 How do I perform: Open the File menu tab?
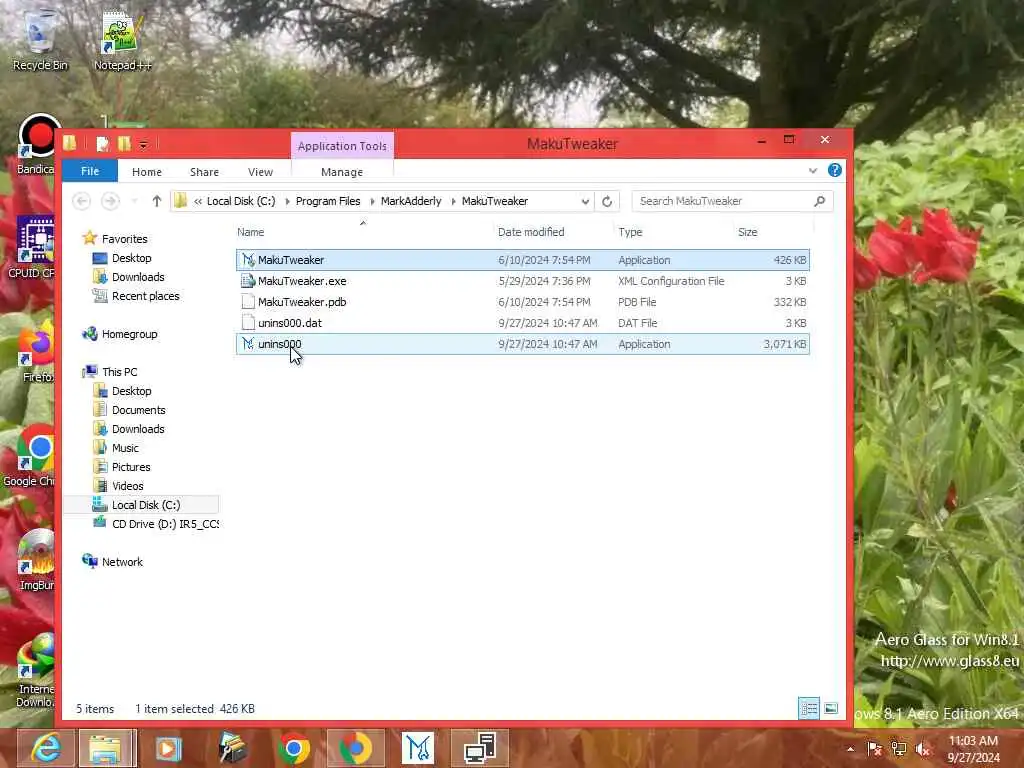[90, 171]
